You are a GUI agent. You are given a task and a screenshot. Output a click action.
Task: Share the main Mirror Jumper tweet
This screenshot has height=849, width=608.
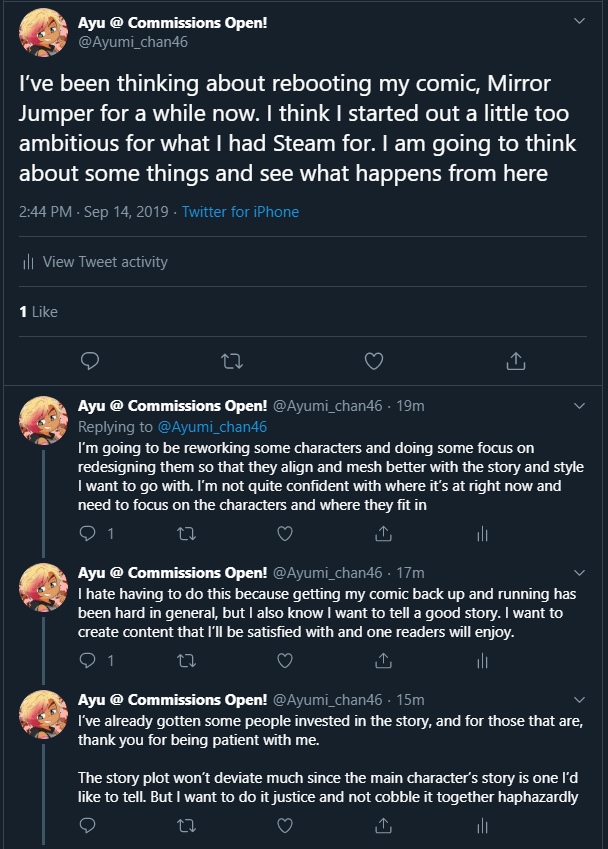tap(516, 360)
